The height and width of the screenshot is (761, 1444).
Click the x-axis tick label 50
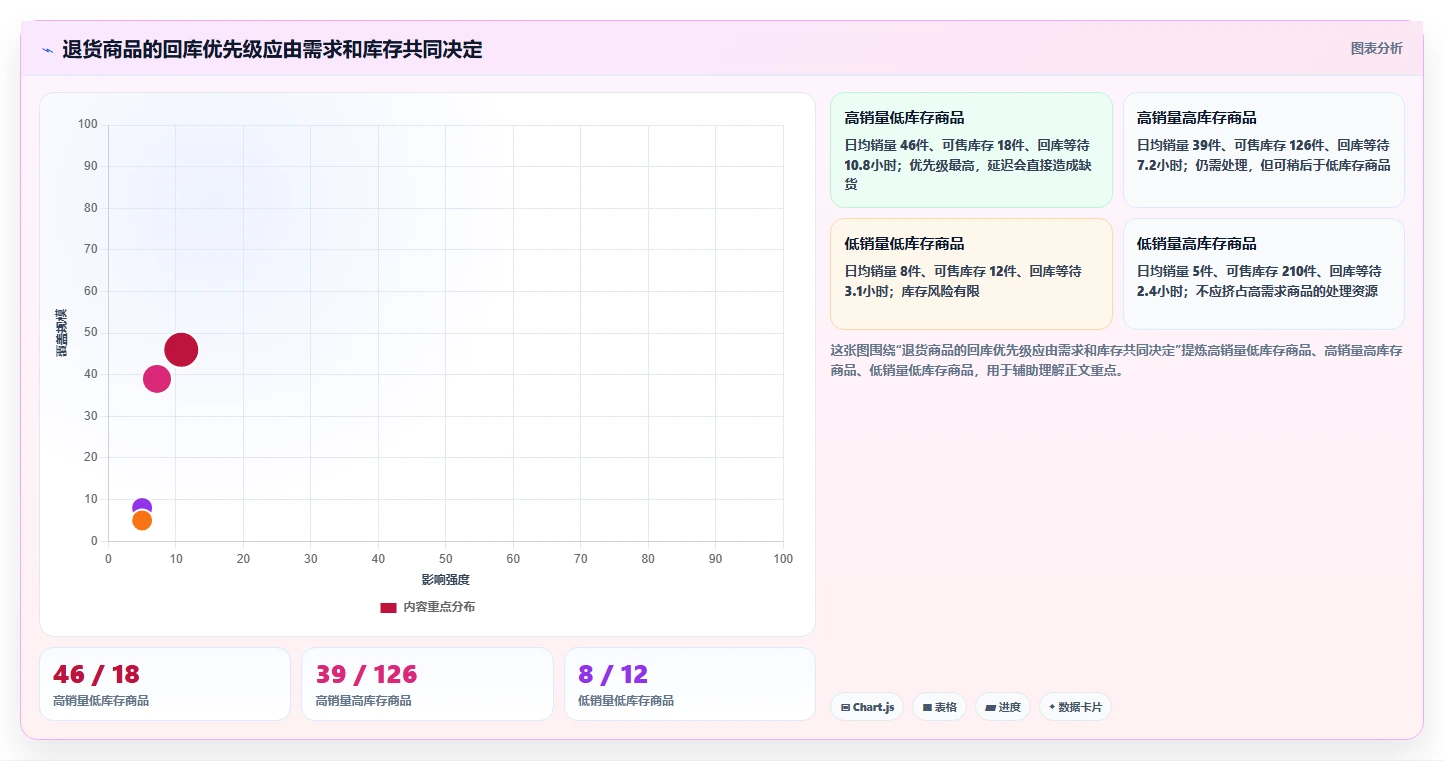445,559
